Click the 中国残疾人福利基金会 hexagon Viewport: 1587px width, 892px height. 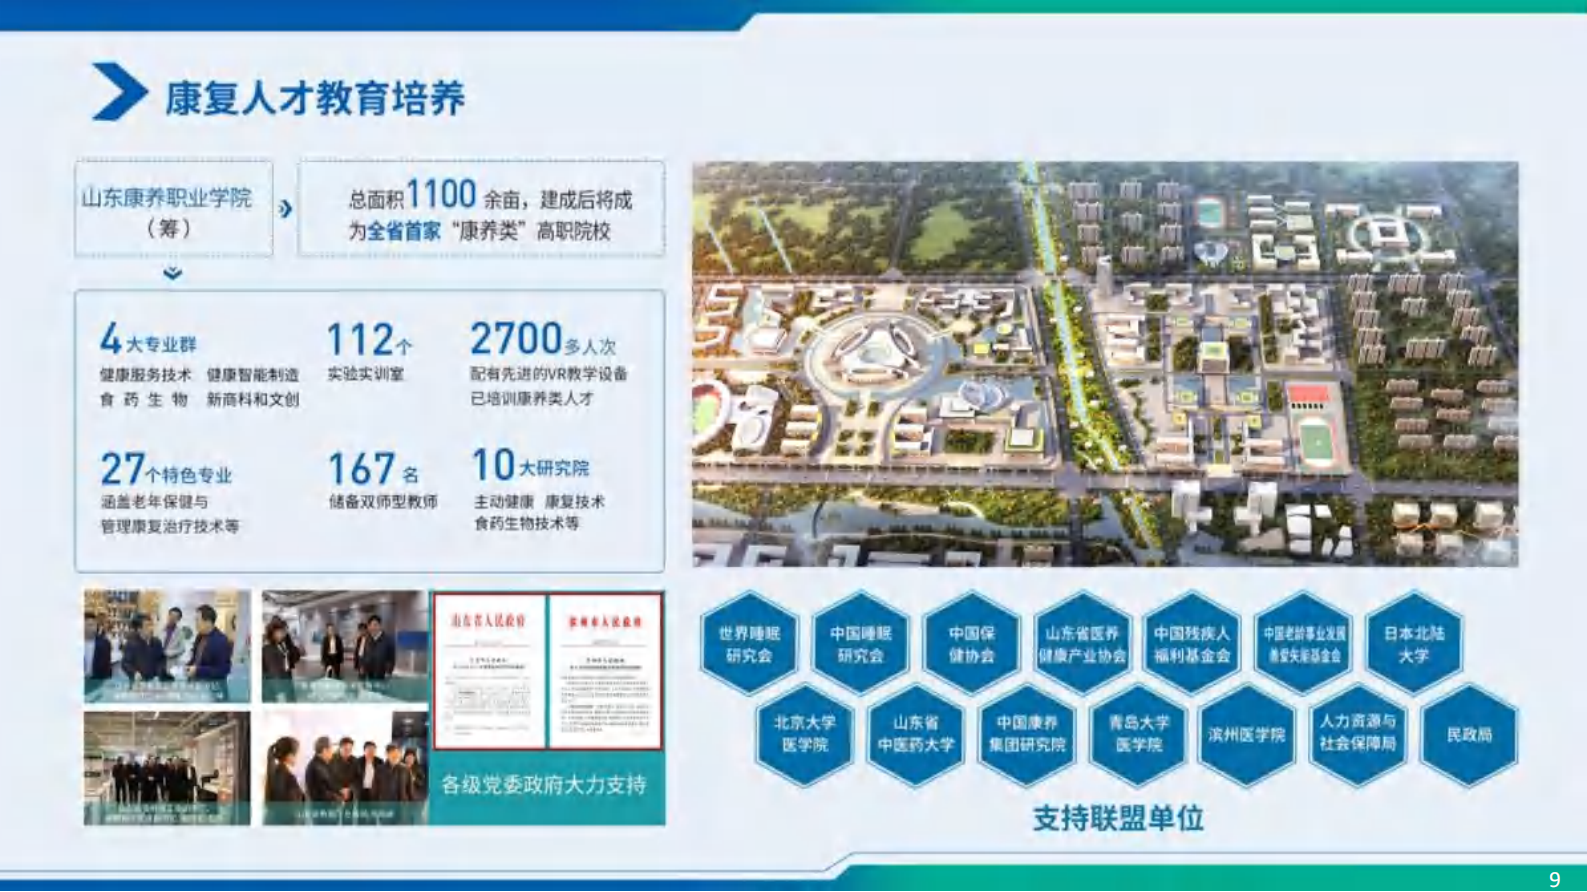coord(1192,645)
